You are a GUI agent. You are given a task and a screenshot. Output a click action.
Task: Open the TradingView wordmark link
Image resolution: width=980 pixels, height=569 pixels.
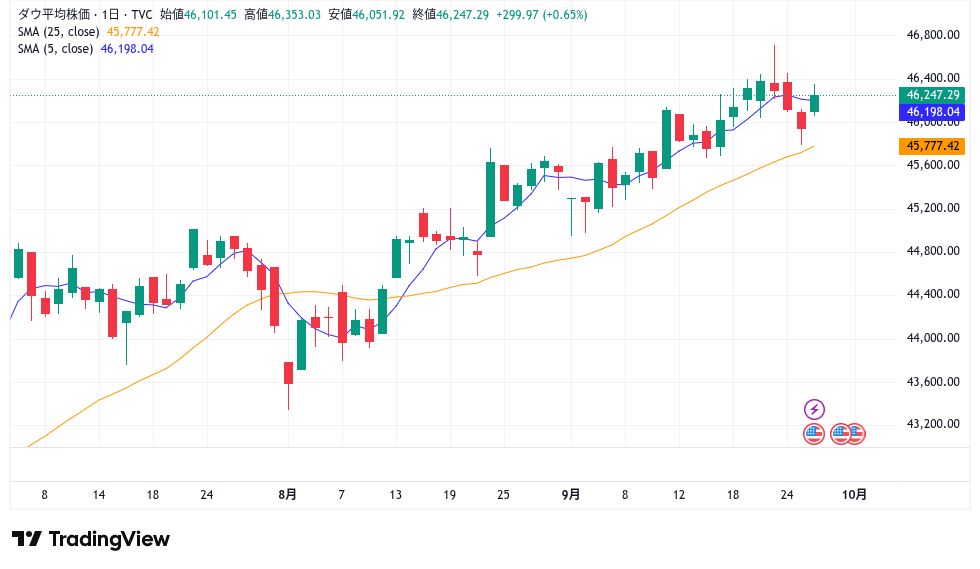pos(109,539)
